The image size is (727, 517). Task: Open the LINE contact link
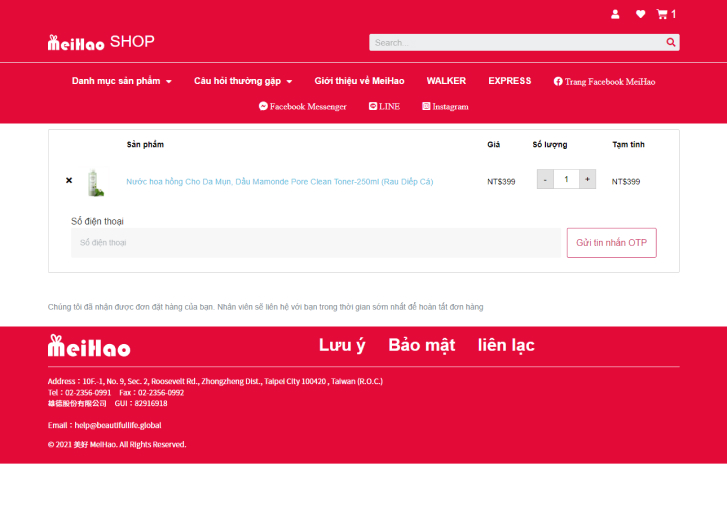(x=384, y=106)
